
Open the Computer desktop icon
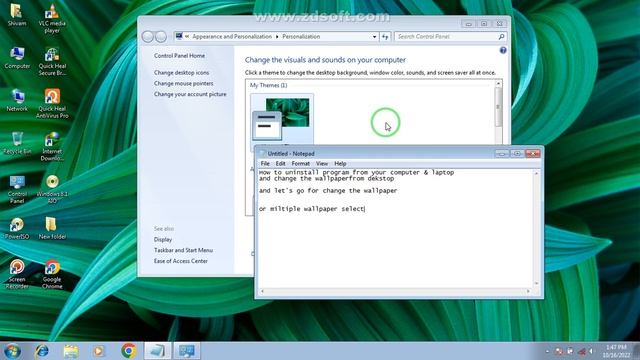coord(17,58)
